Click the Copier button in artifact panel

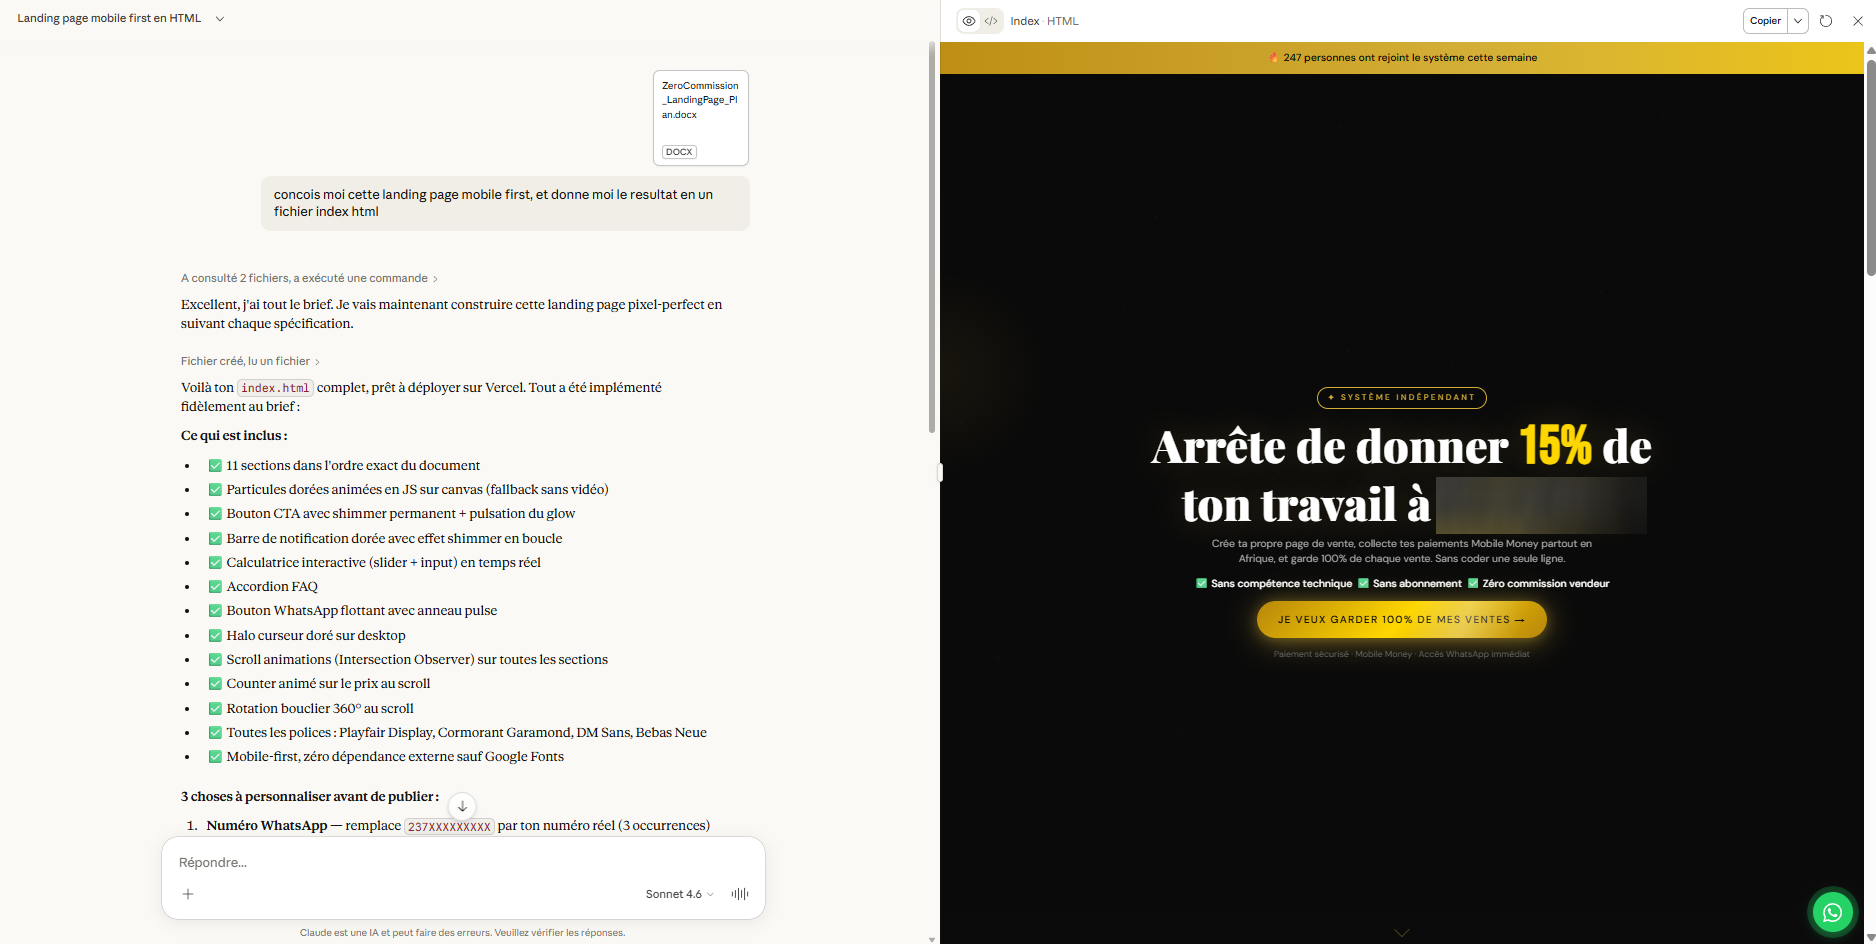pos(1765,21)
